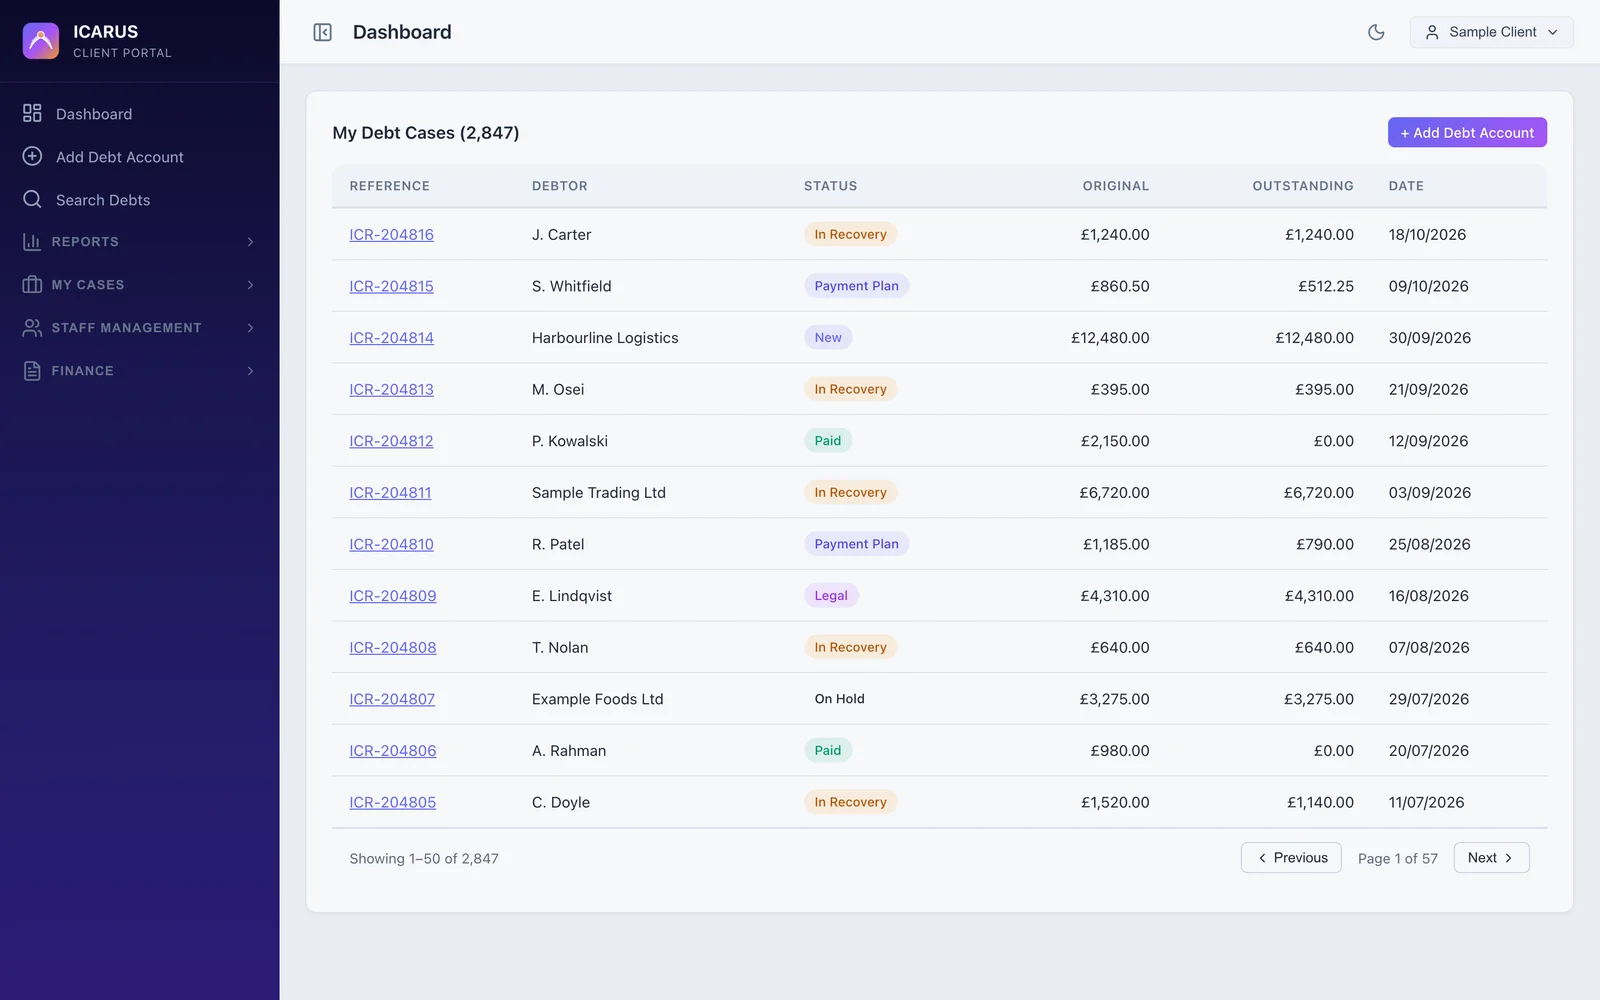Click the Page 1 of 57 text
This screenshot has width=1600, height=1000.
1397,859
